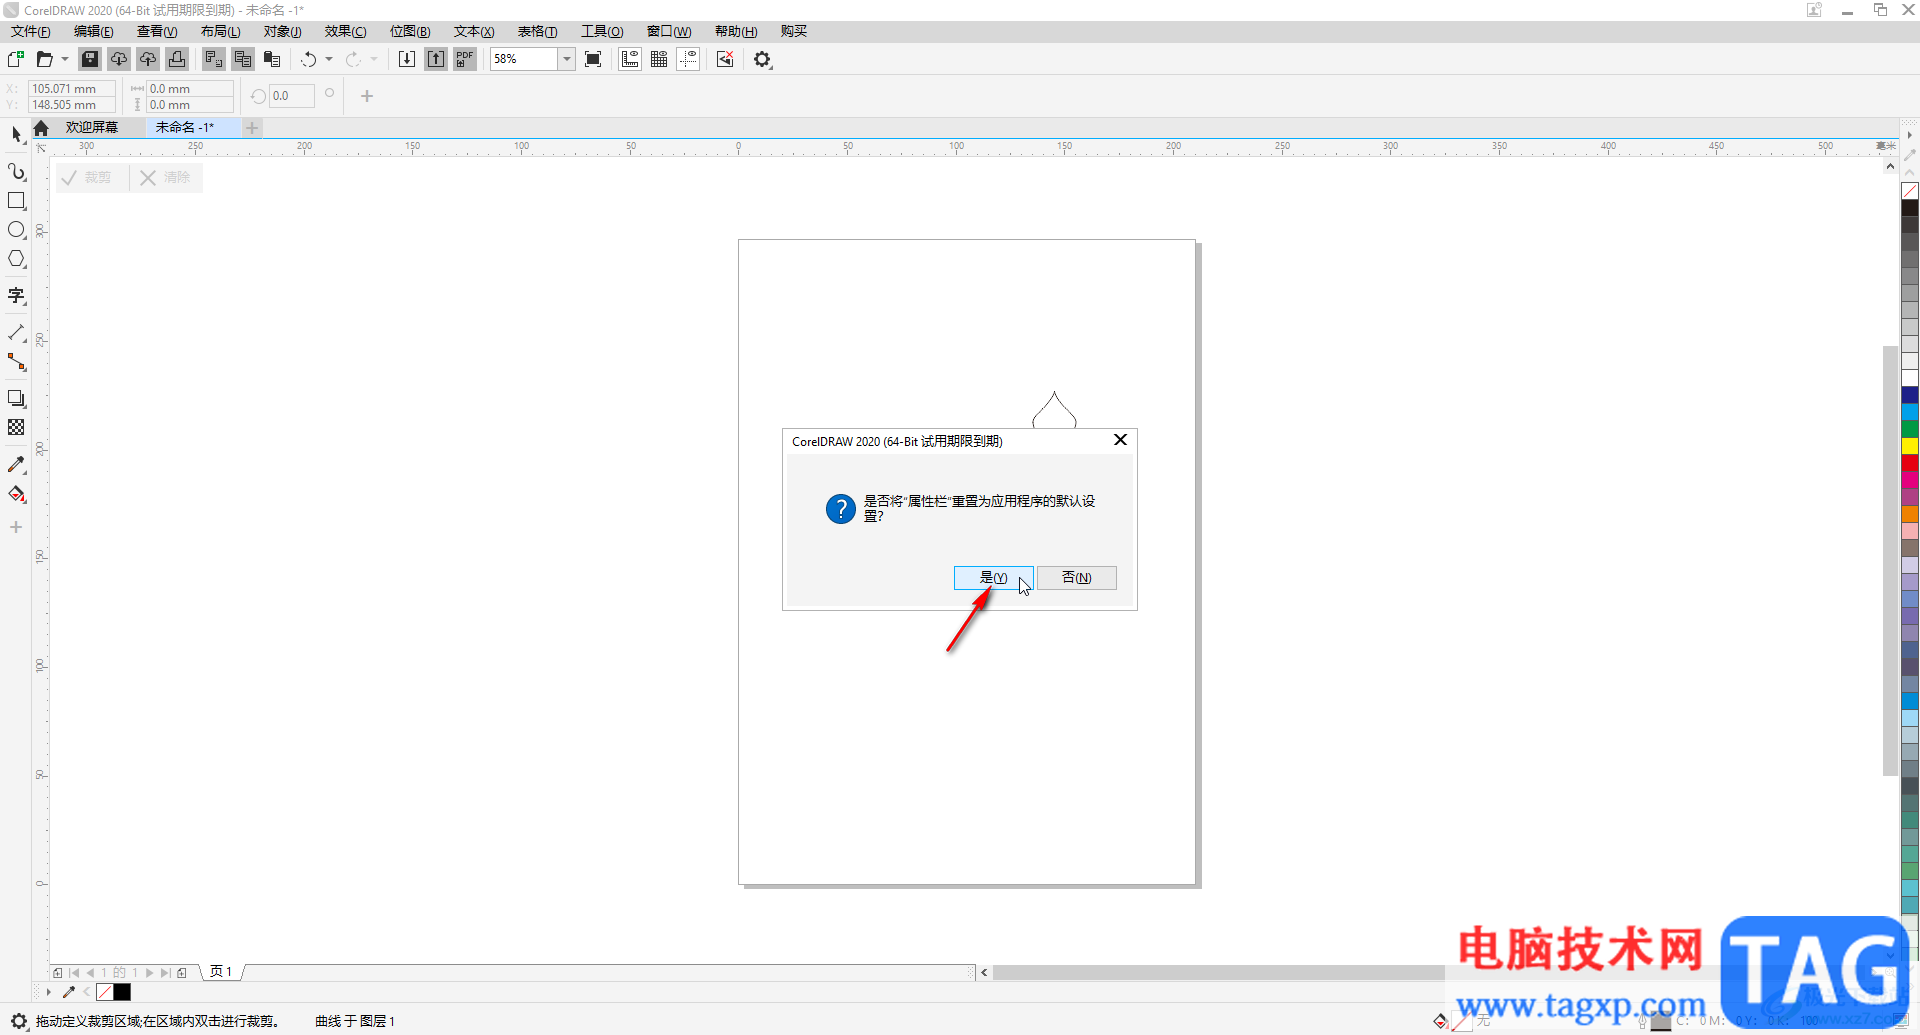Click the Copy icon in toolbar

click(x=242, y=59)
